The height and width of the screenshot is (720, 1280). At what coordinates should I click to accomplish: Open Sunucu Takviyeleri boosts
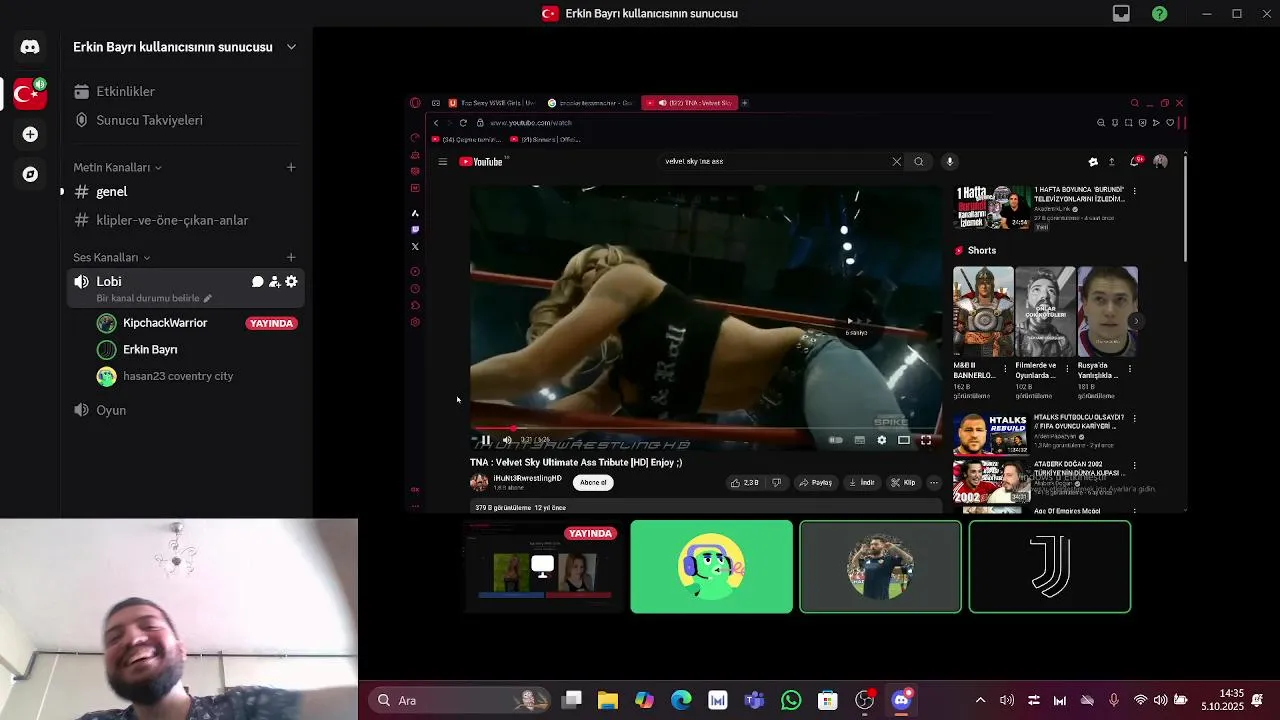149,120
